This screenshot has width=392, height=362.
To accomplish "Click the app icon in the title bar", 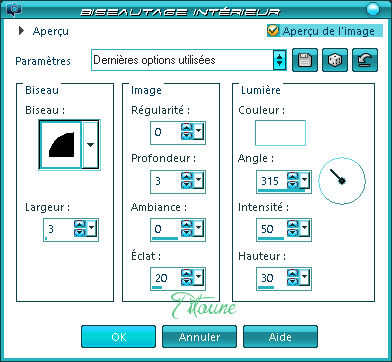I will tap(13, 9).
